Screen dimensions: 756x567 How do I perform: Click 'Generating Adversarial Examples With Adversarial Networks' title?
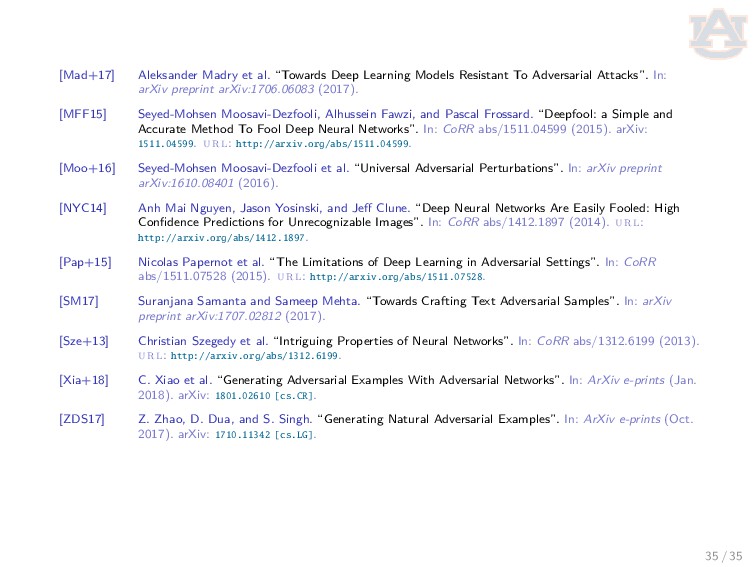point(389,380)
